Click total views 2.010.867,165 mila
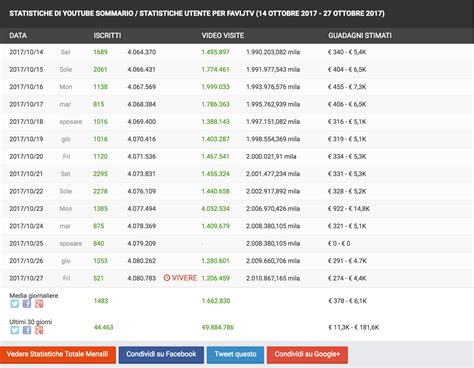Screen dimensions: 474x368 tap(273, 278)
